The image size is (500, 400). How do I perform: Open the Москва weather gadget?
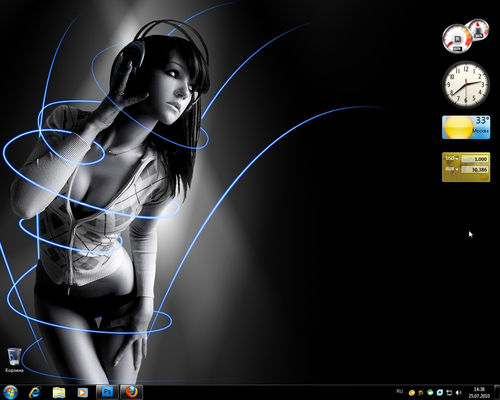coord(466,127)
